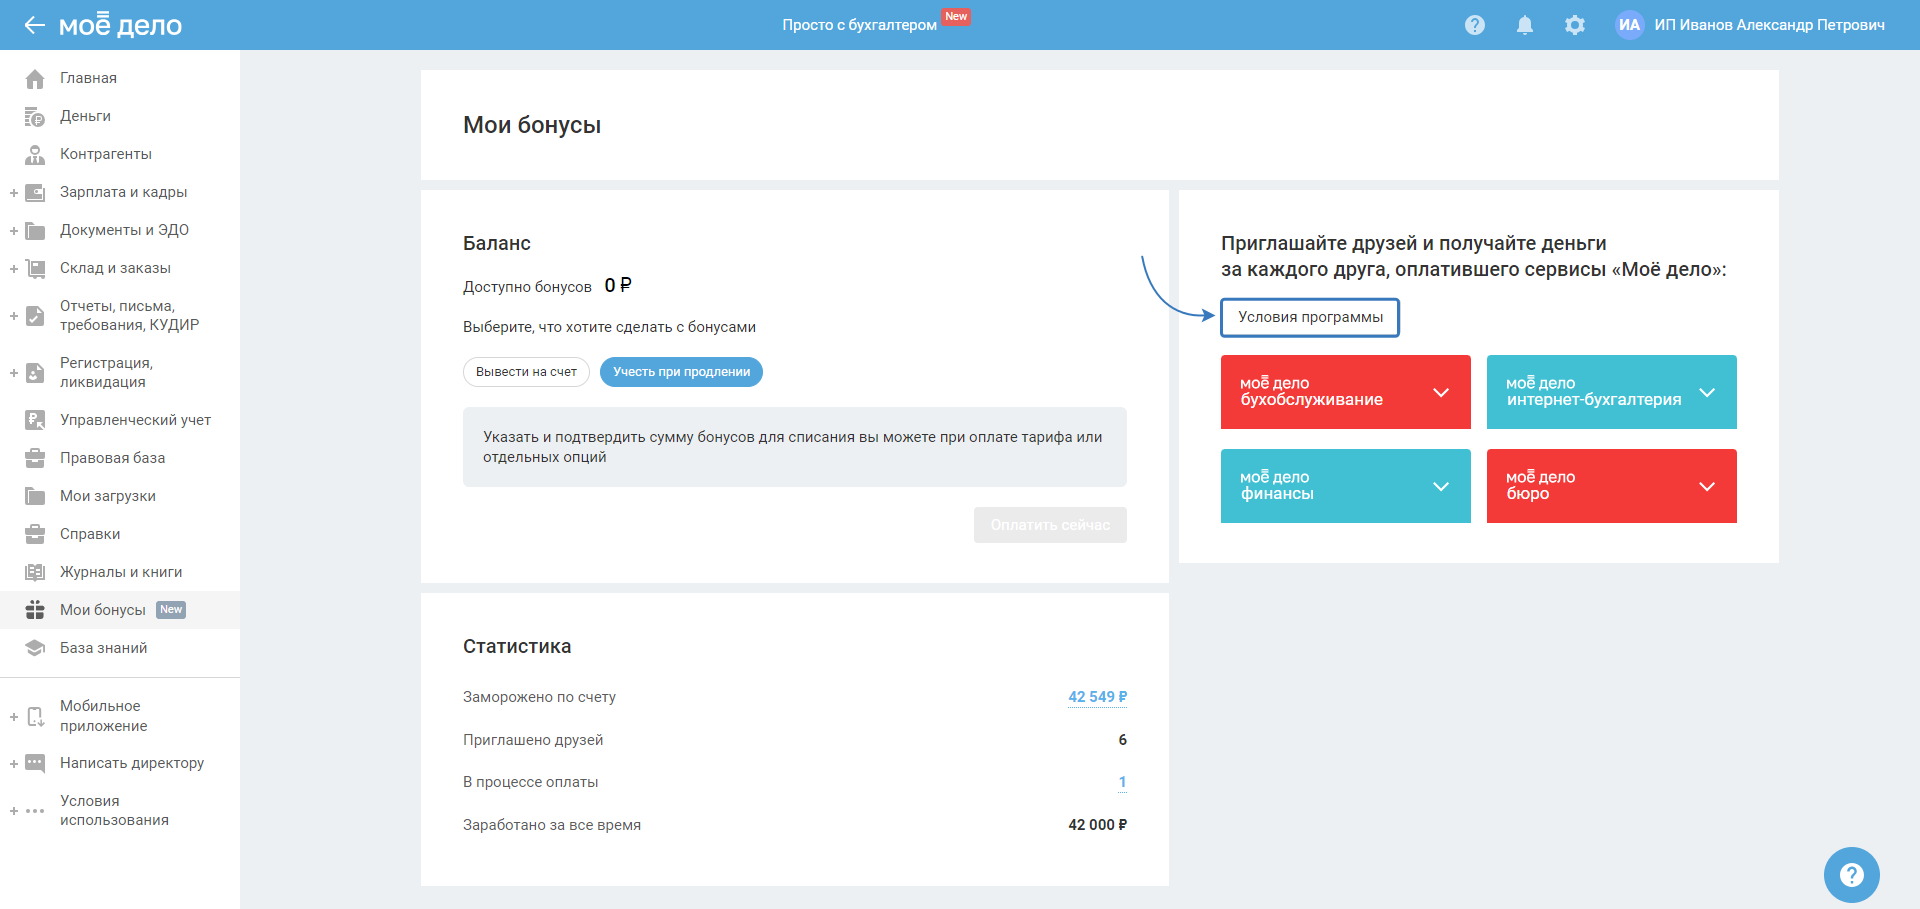Expand the Моё дело Интернет-бухгалтерия card
1920x909 pixels.
pyautogui.click(x=1612, y=392)
